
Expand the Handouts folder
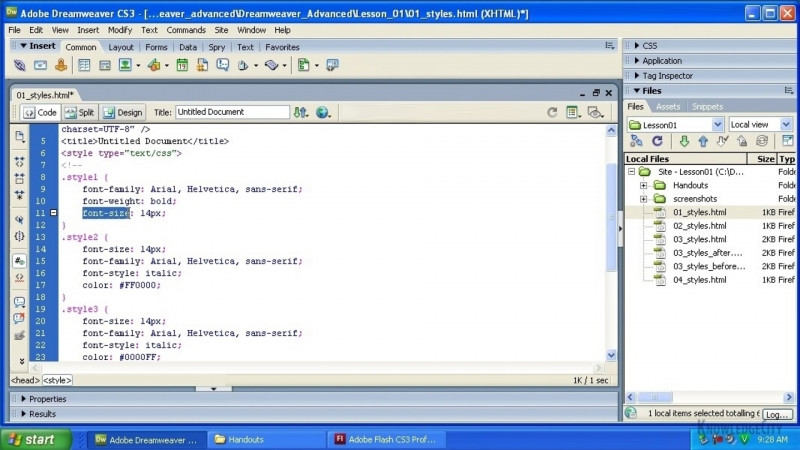click(643, 185)
